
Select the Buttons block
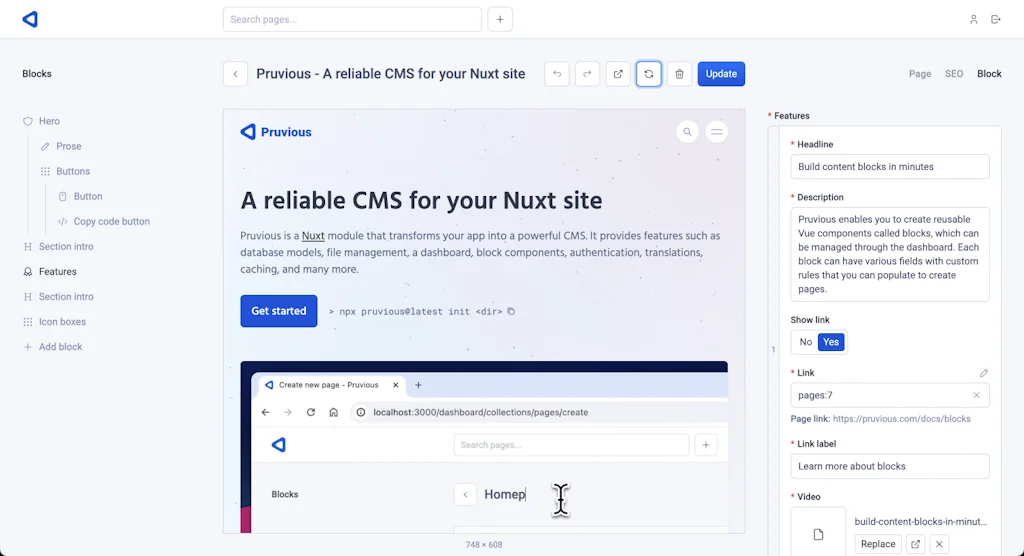(73, 171)
